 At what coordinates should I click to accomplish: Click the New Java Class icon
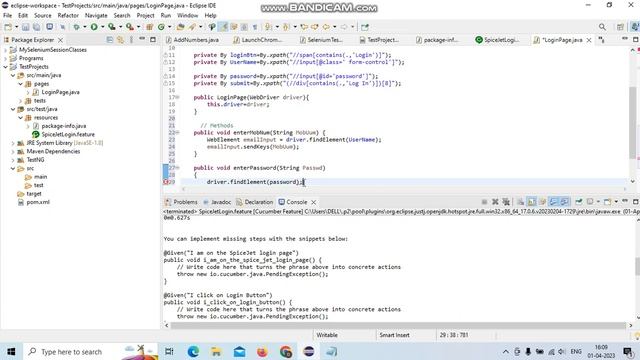161,27
